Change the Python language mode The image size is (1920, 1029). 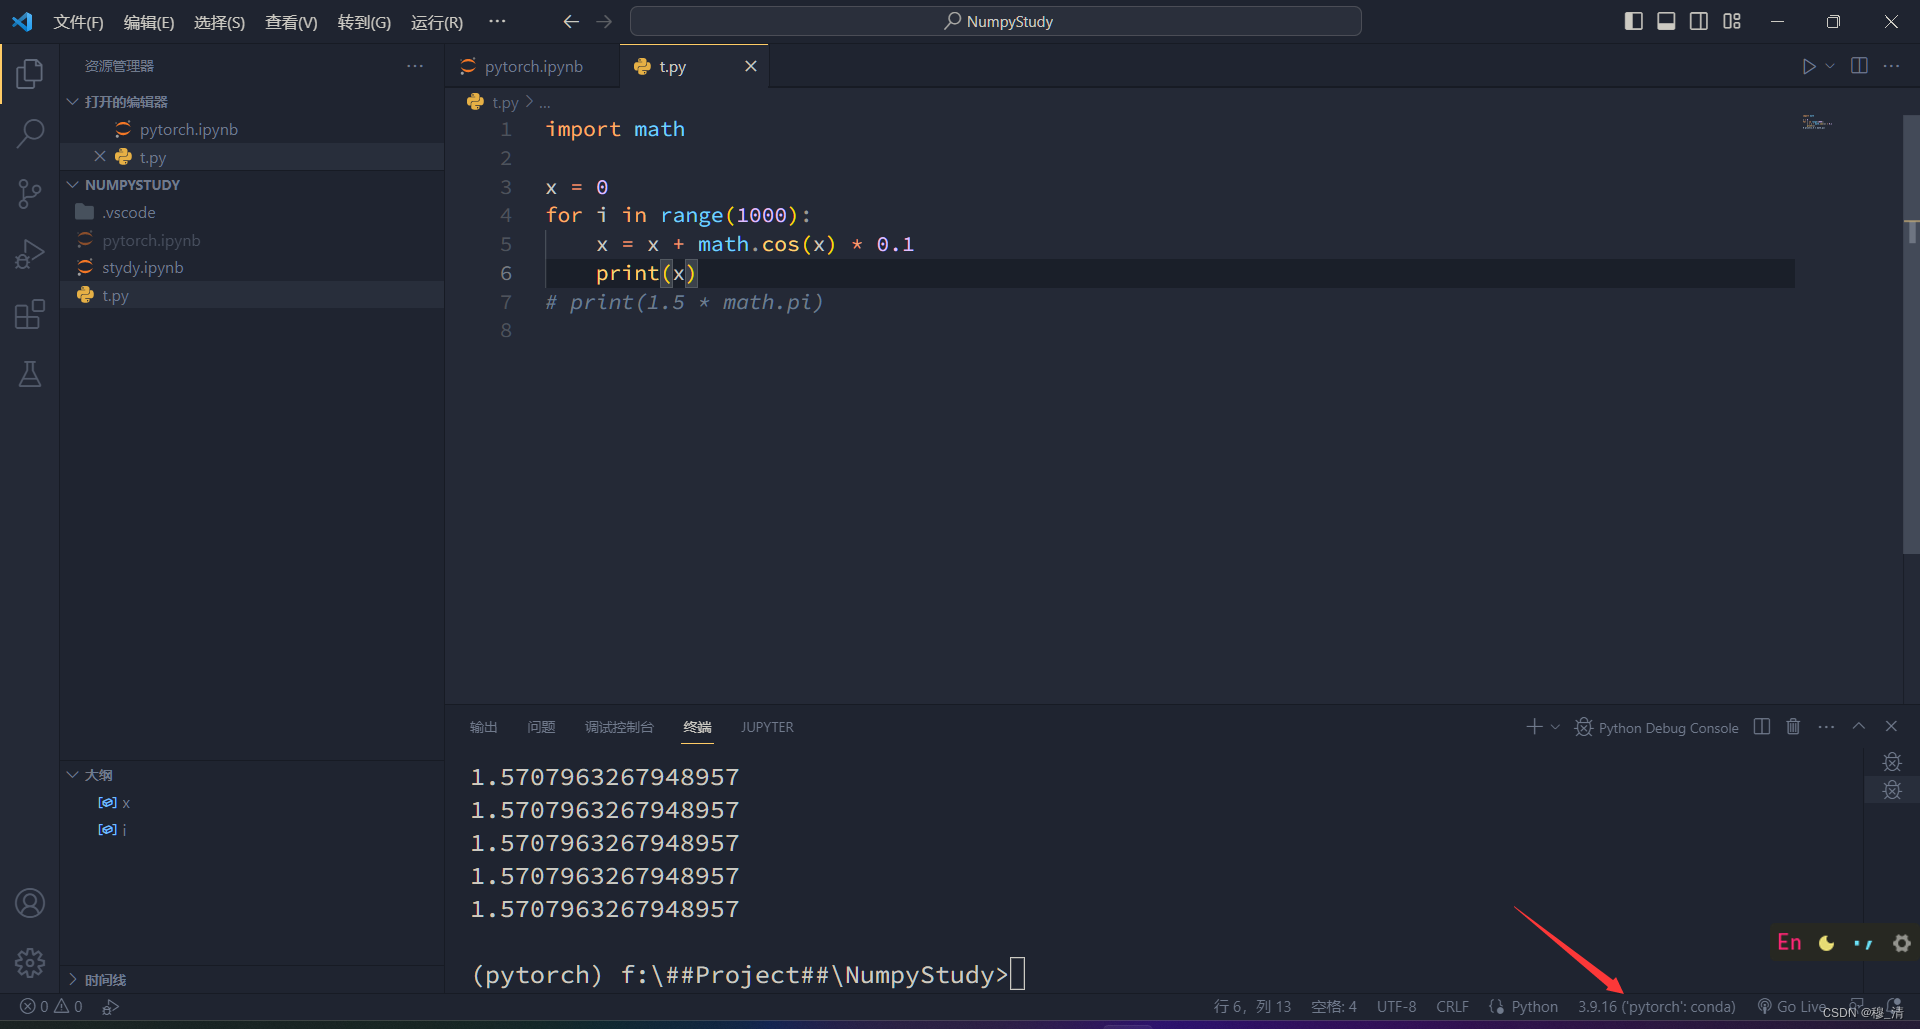1534,1007
